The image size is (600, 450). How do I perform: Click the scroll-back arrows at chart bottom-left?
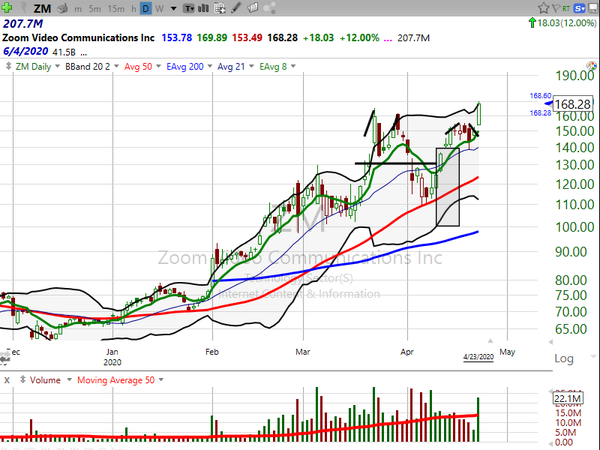point(5,358)
